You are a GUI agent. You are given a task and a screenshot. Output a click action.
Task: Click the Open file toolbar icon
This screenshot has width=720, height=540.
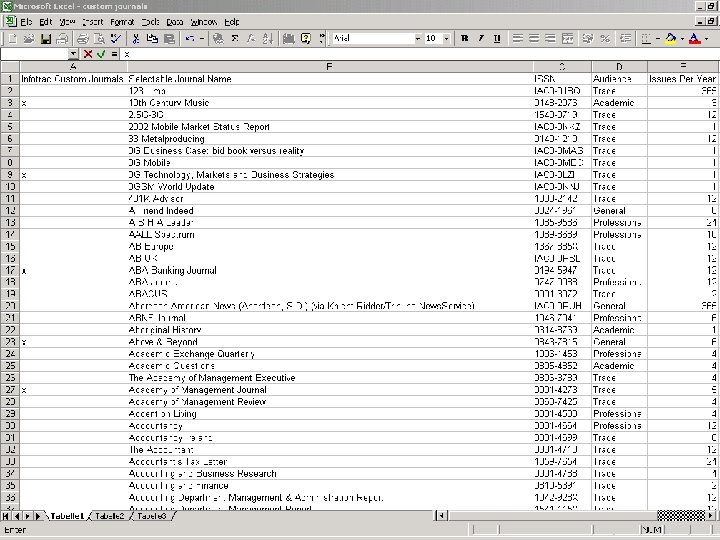point(28,39)
